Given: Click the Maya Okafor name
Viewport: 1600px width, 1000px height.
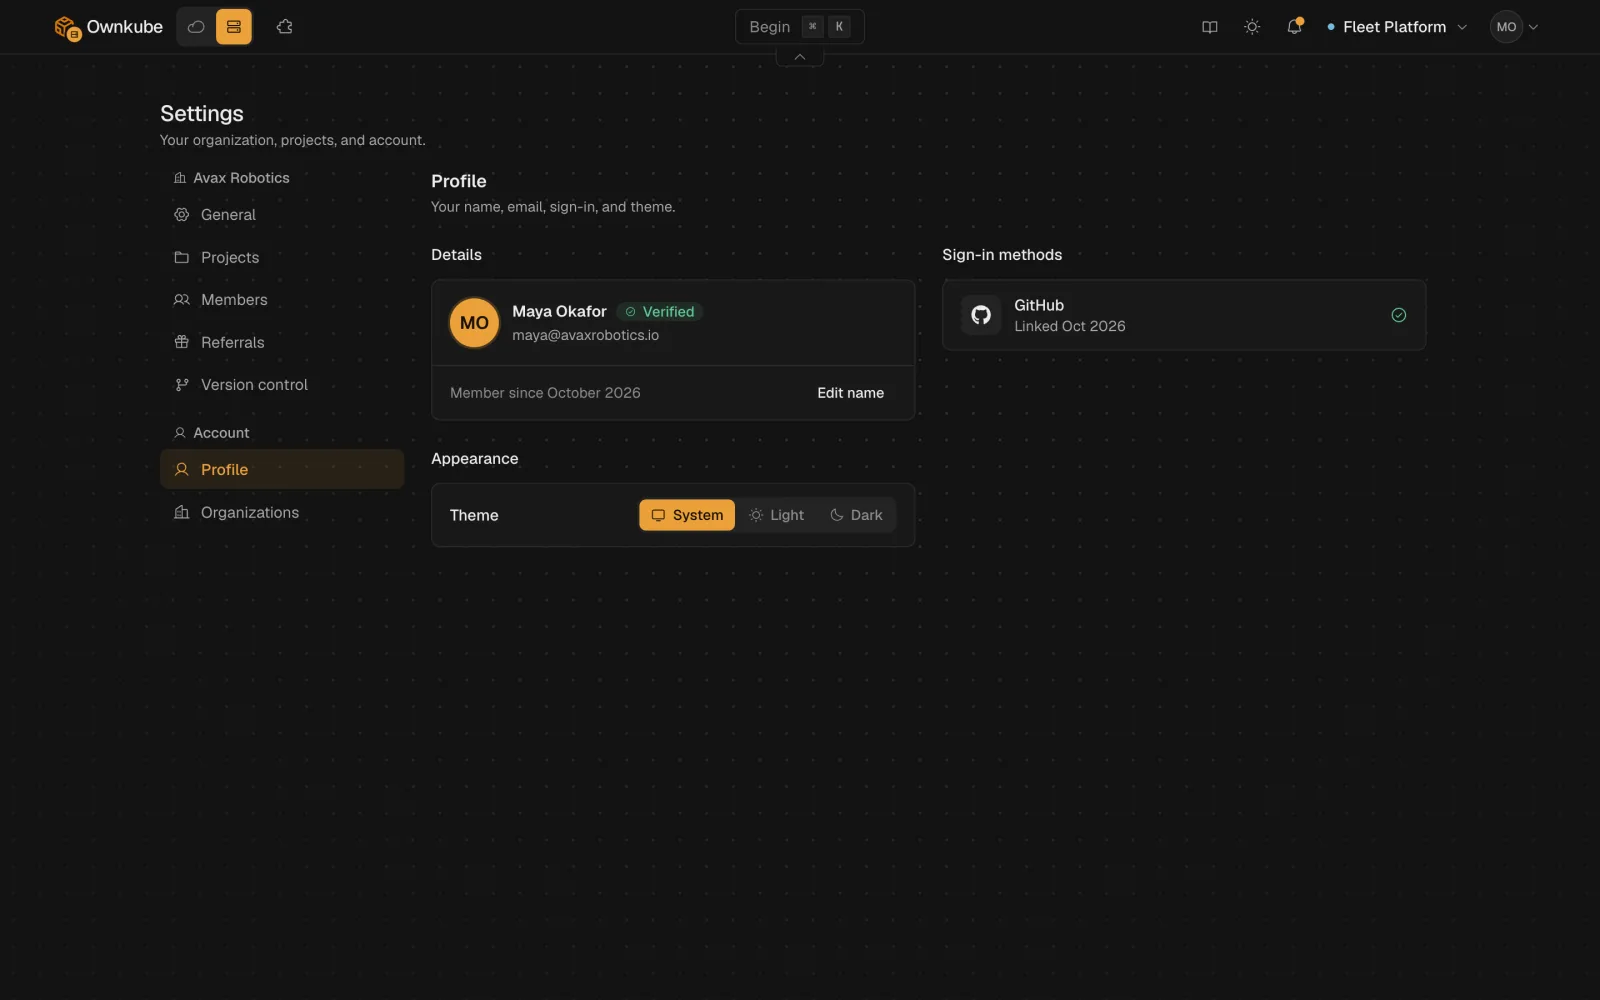Looking at the screenshot, I should (x=559, y=311).
